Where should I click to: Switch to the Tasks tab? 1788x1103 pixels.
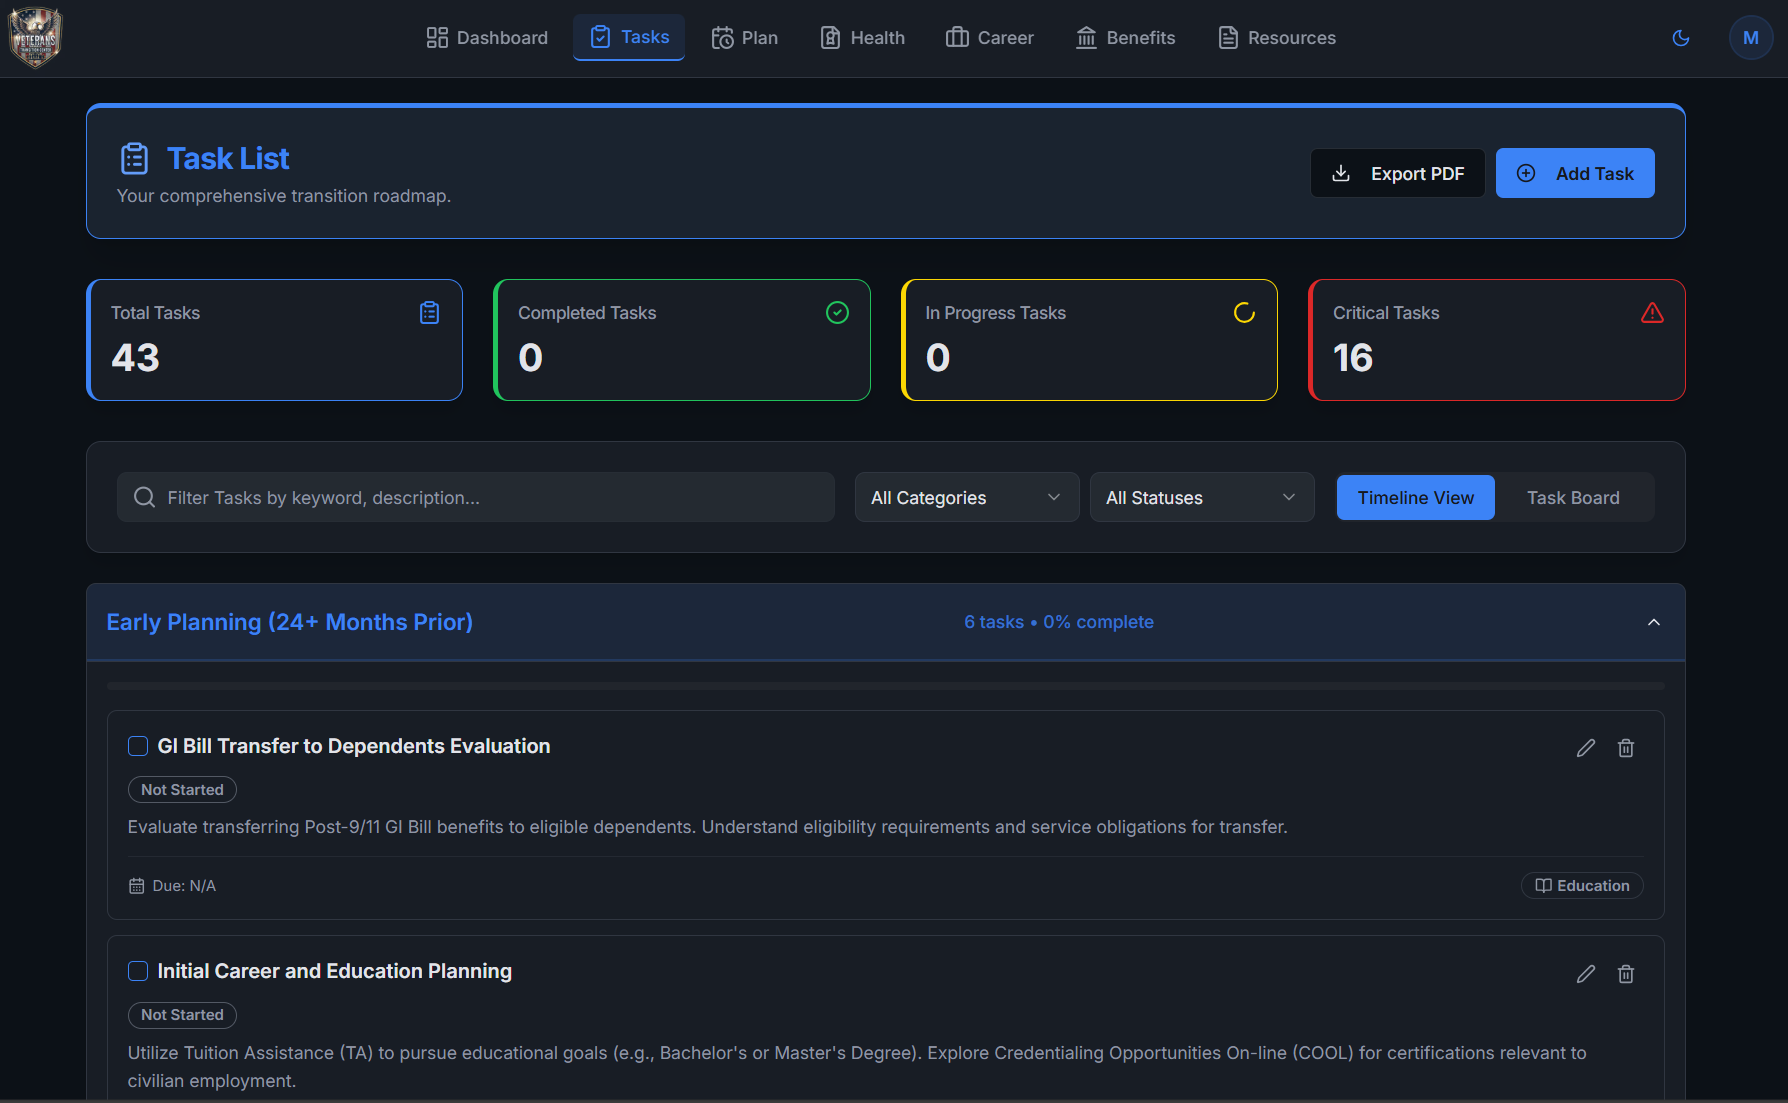[629, 37]
